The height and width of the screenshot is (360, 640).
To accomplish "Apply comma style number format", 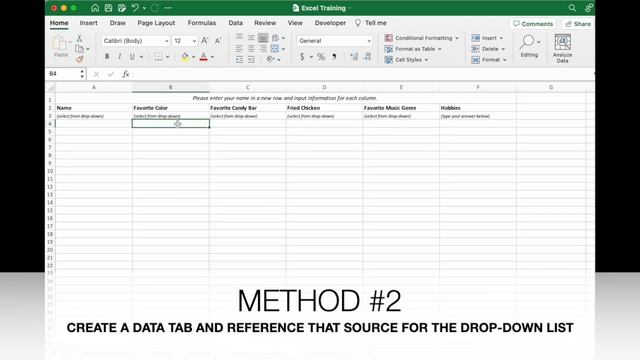I will click(x=334, y=57).
